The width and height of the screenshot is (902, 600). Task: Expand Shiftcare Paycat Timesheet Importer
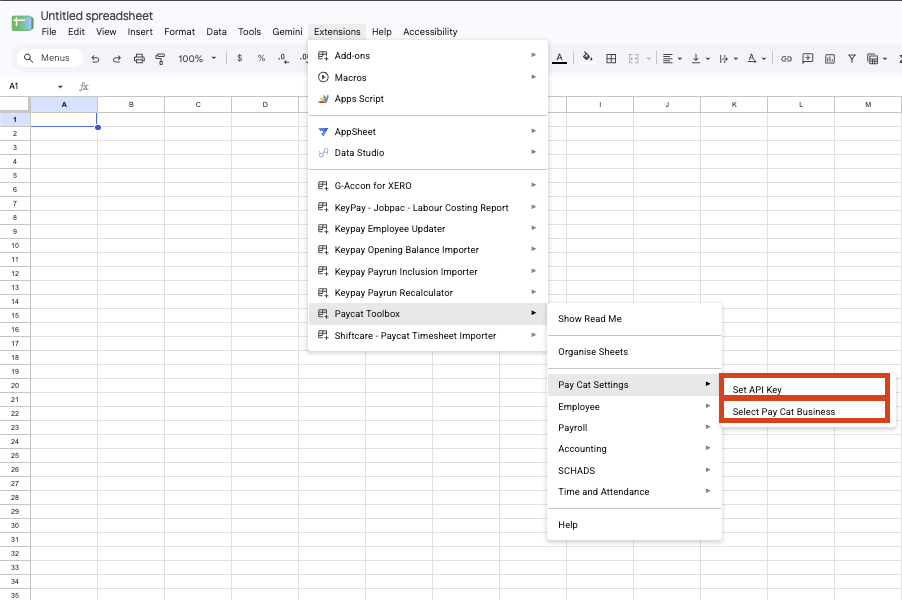pyautogui.click(x=428, y=336)
